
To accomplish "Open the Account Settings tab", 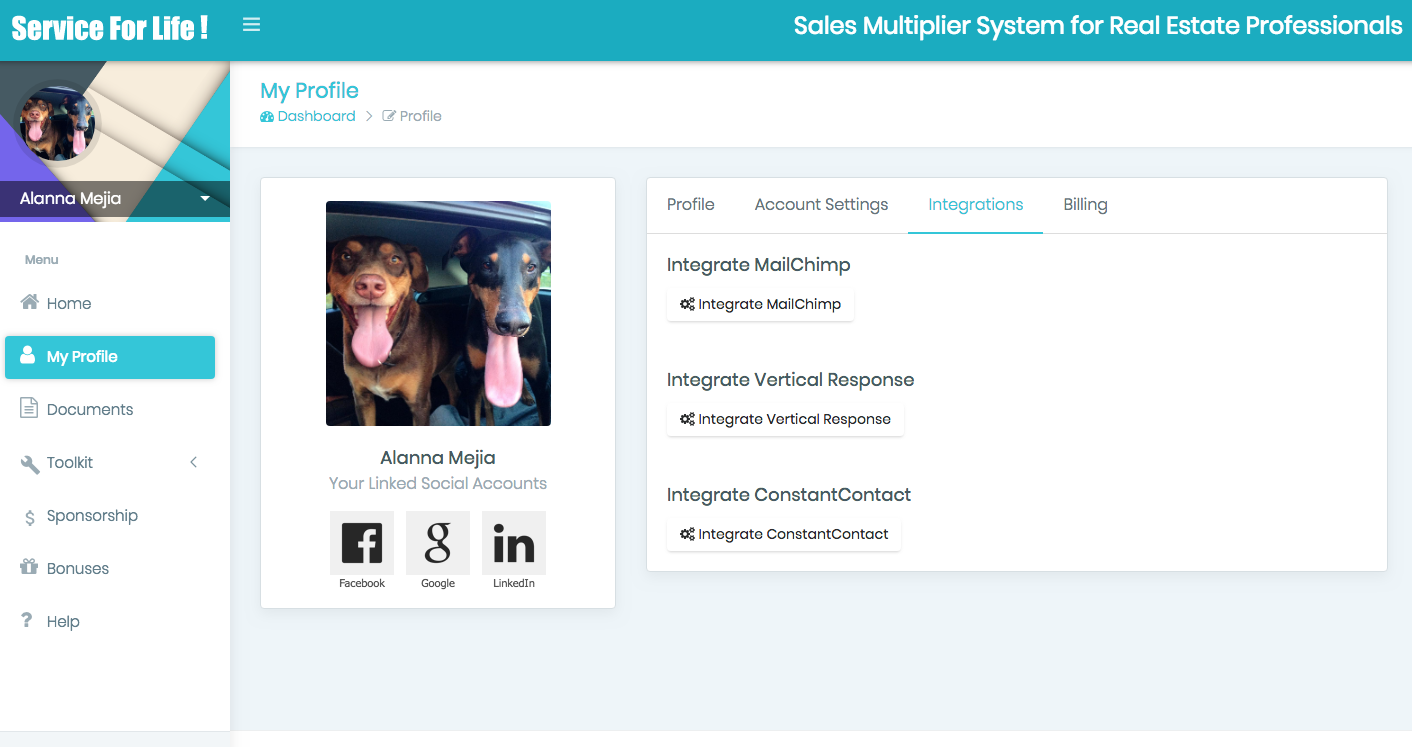I will (821, 204).
